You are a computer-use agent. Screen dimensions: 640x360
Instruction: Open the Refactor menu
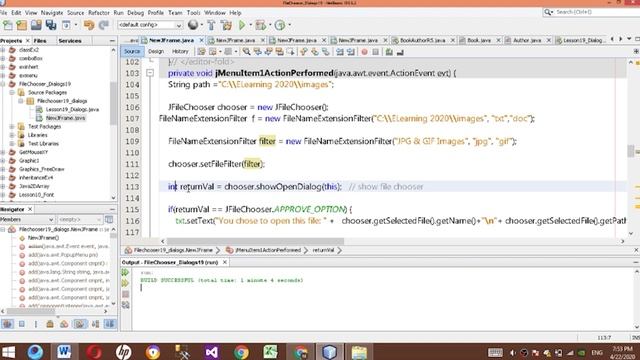99,13
